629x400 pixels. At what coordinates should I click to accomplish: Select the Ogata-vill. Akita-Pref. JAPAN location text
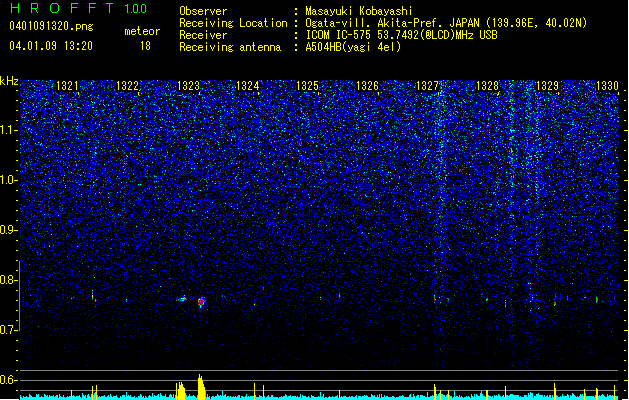tap(446, 23)
